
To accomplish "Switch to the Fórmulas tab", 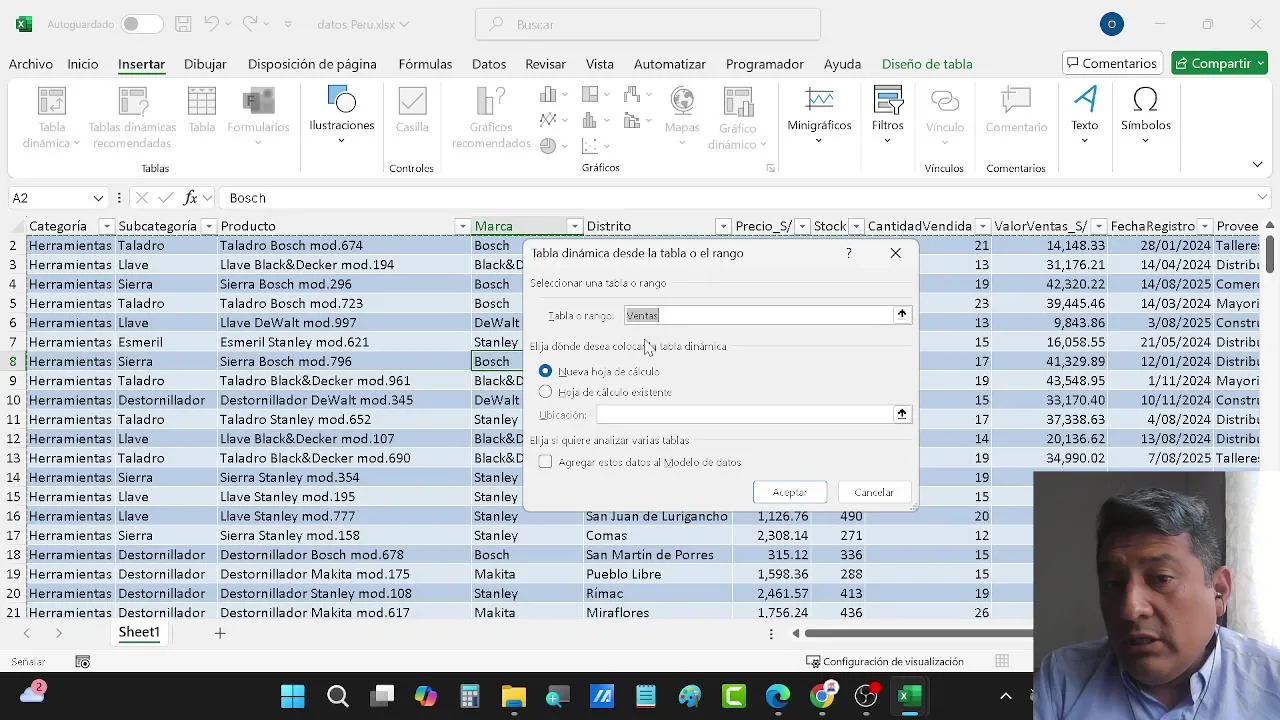I will point(425,64).
